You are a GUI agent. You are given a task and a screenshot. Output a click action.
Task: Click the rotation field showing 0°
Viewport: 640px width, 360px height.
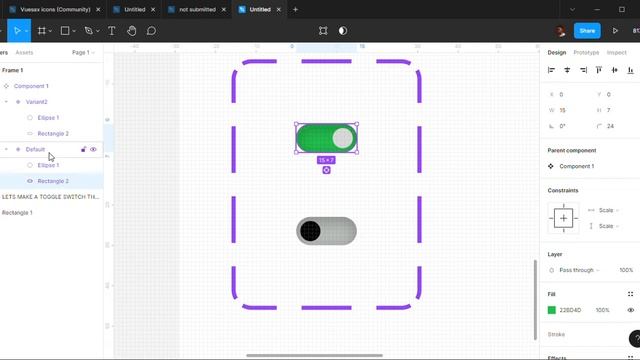[x=567, y=126]
